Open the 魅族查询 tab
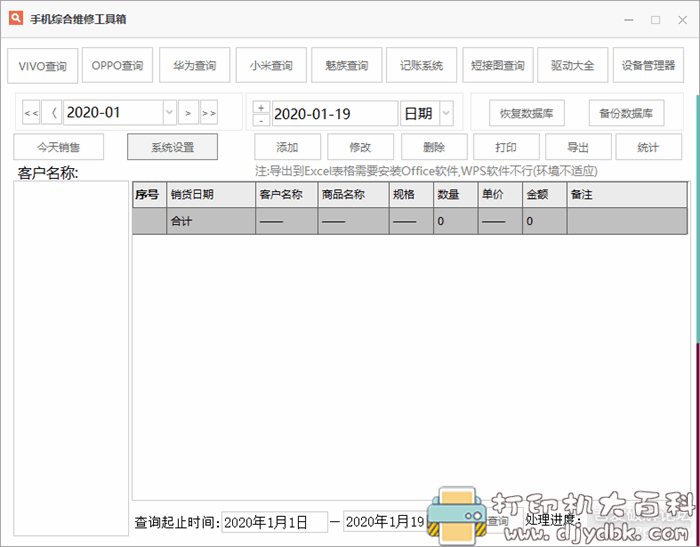The height and width of the screenshot is (547, 700). click(346, 65)
